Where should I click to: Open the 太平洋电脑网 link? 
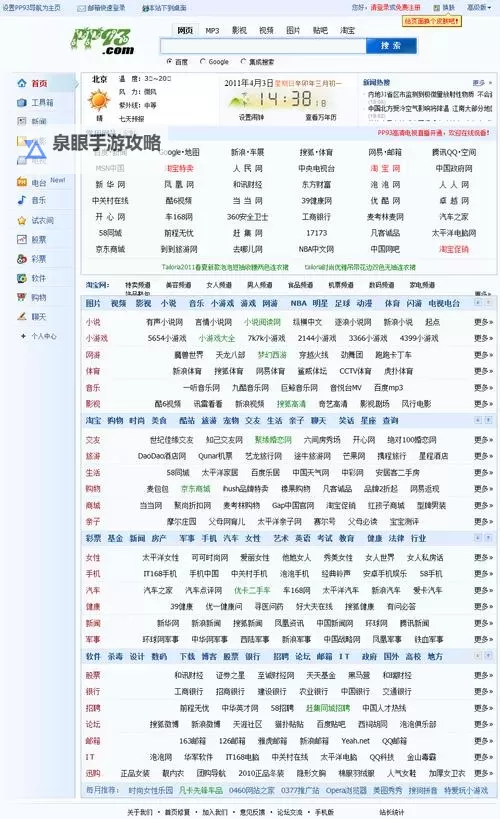(x=454, y=232)
